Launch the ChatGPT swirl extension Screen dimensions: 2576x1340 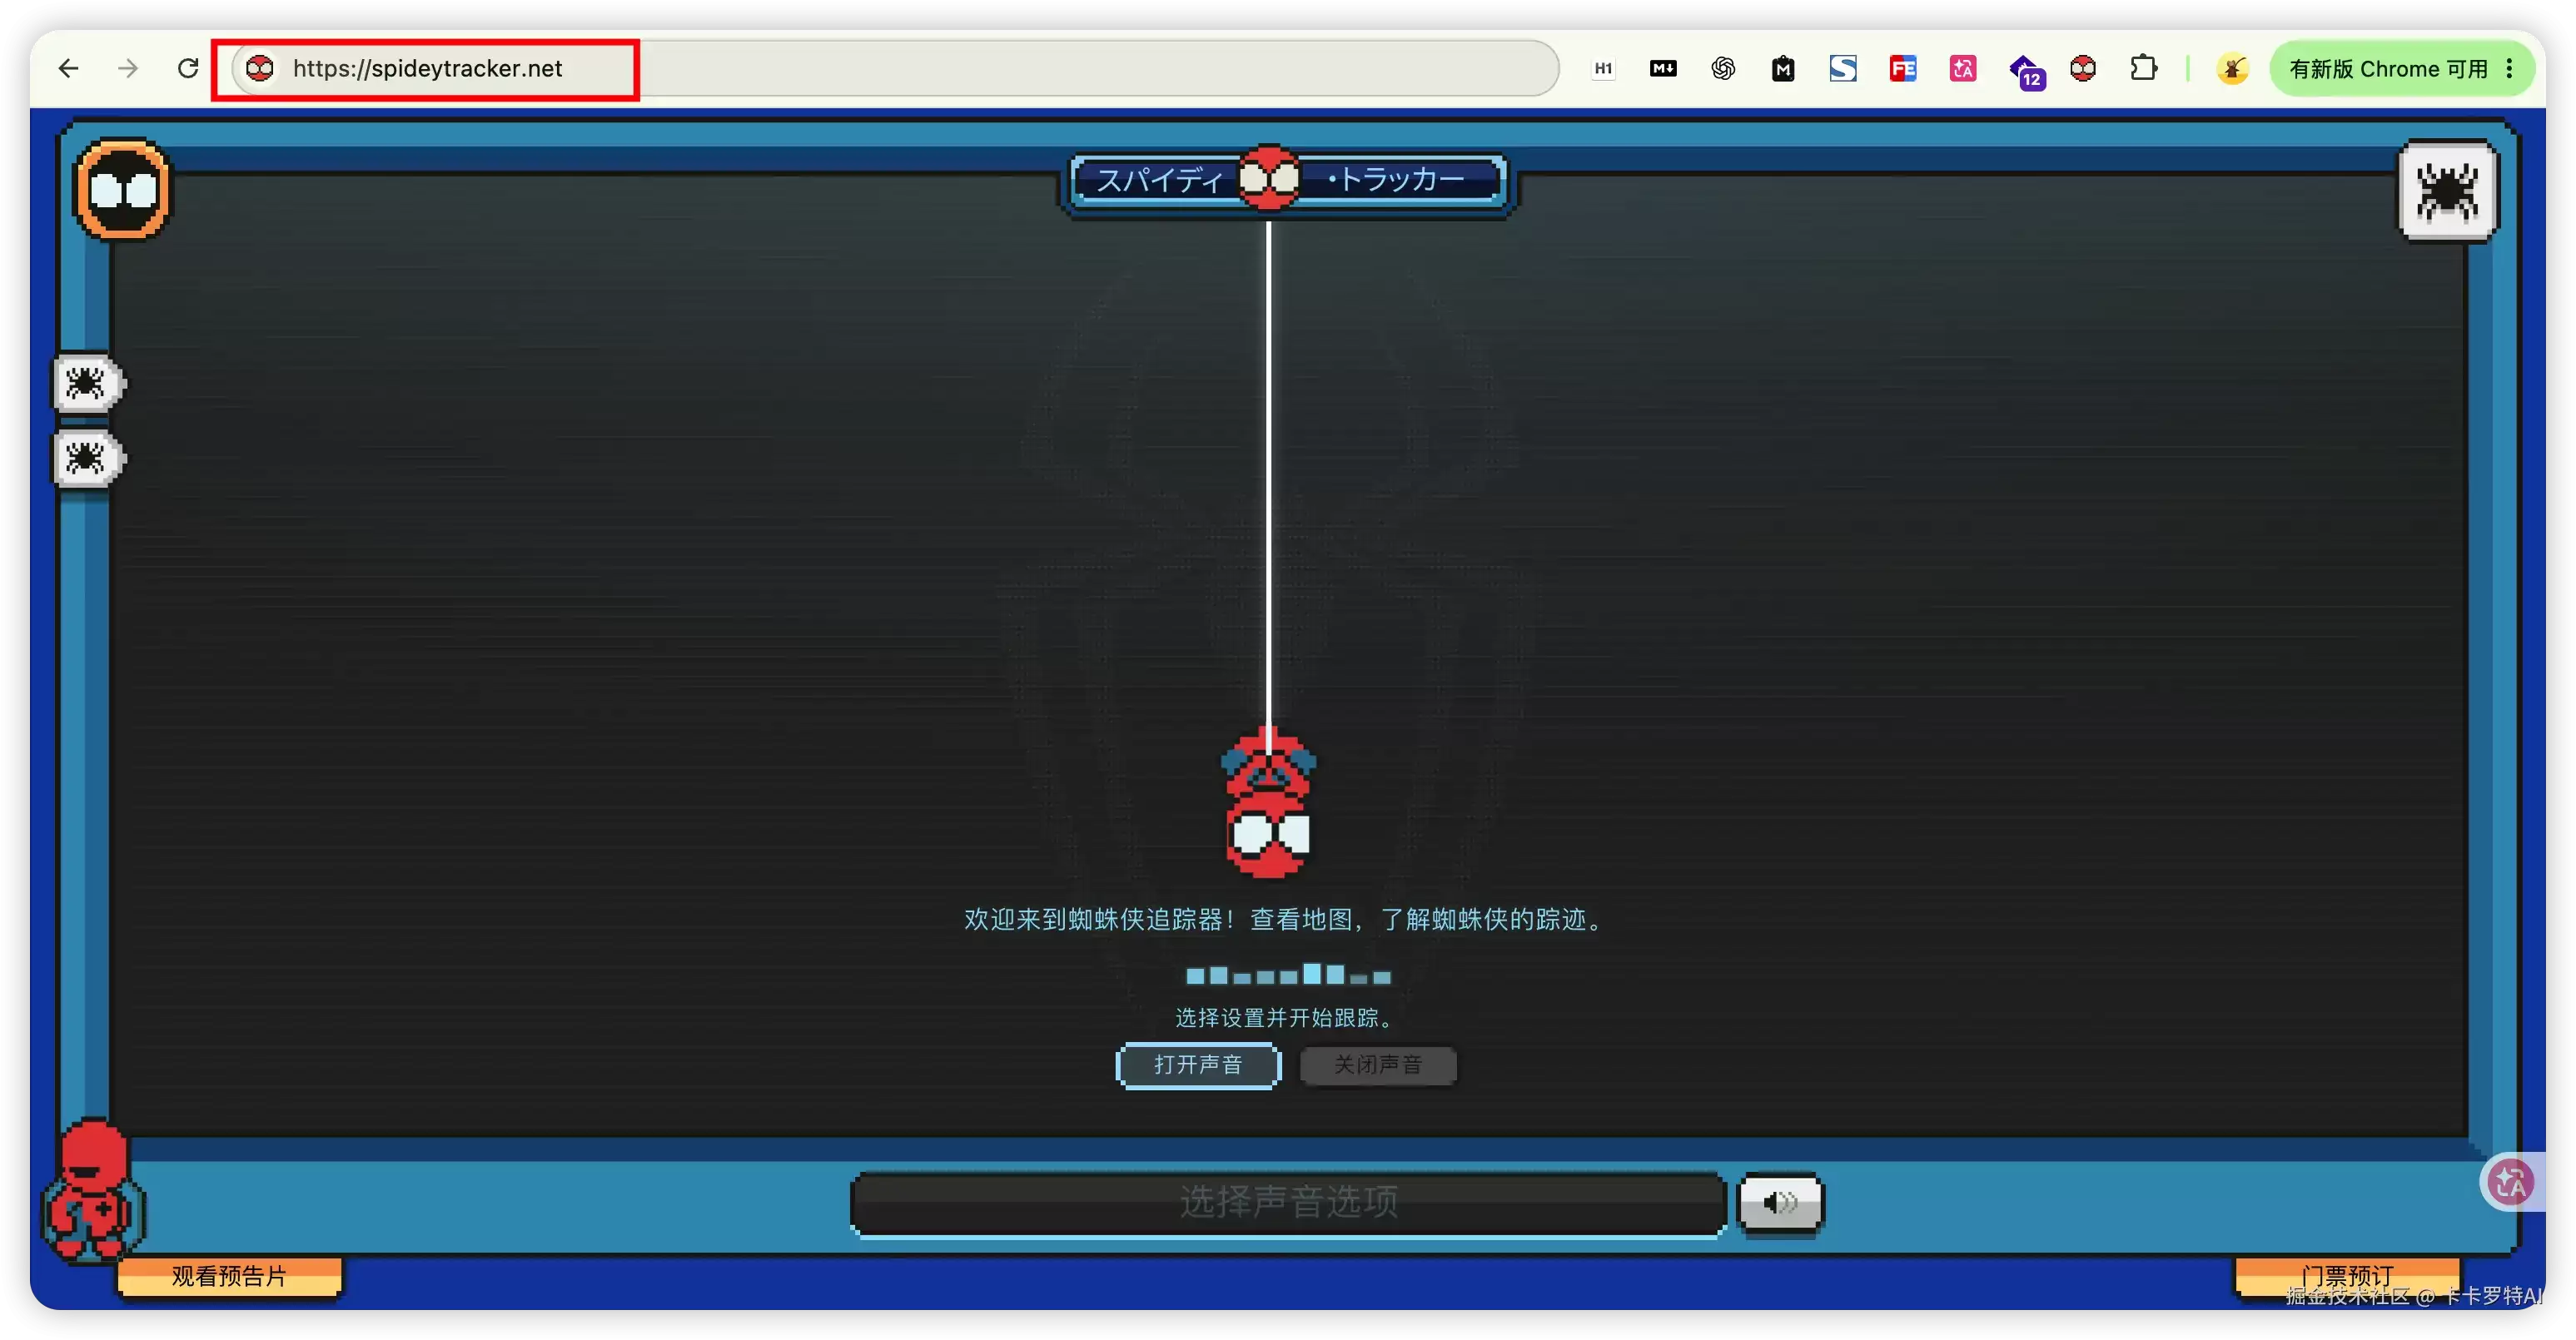click(1723, 68)
